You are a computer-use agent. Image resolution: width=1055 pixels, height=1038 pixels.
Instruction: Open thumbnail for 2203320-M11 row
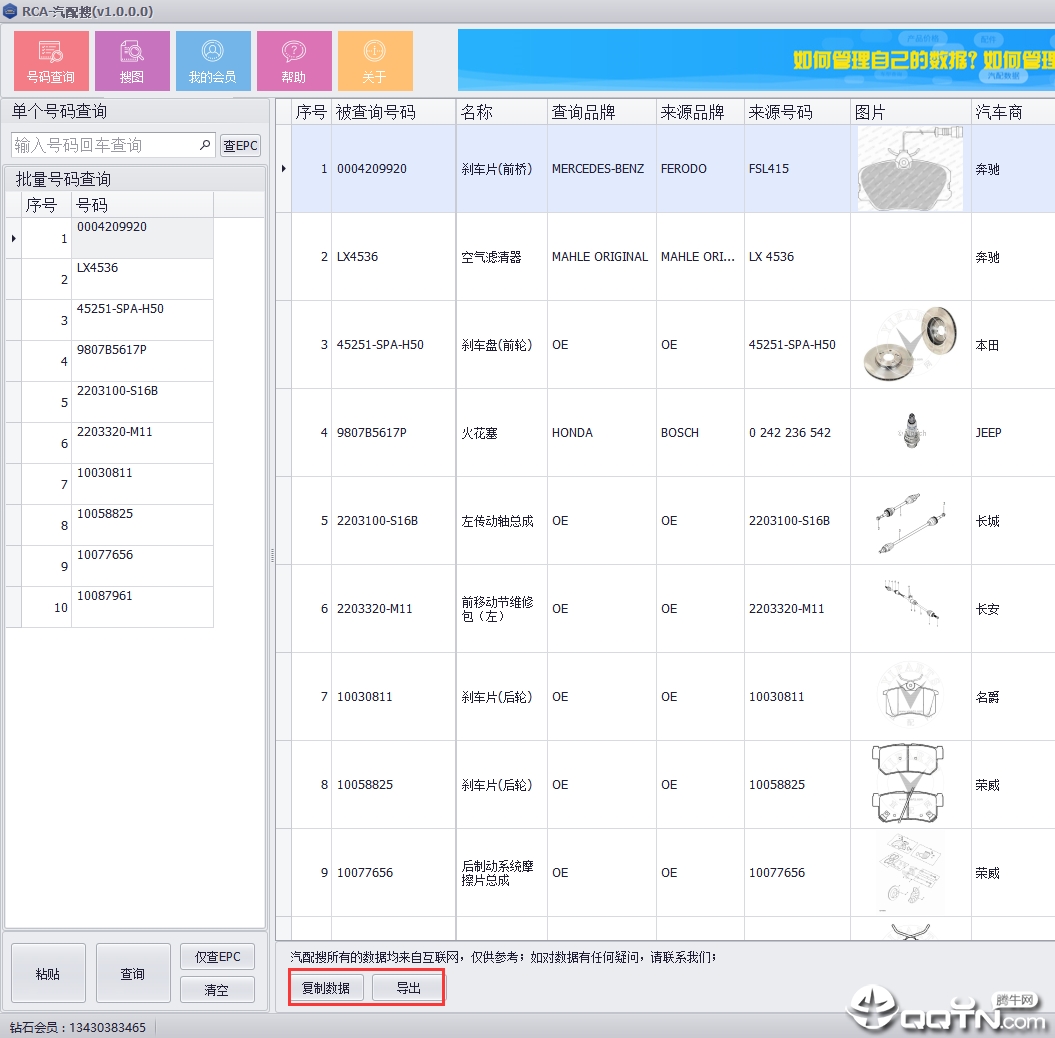tap(912, 602)
